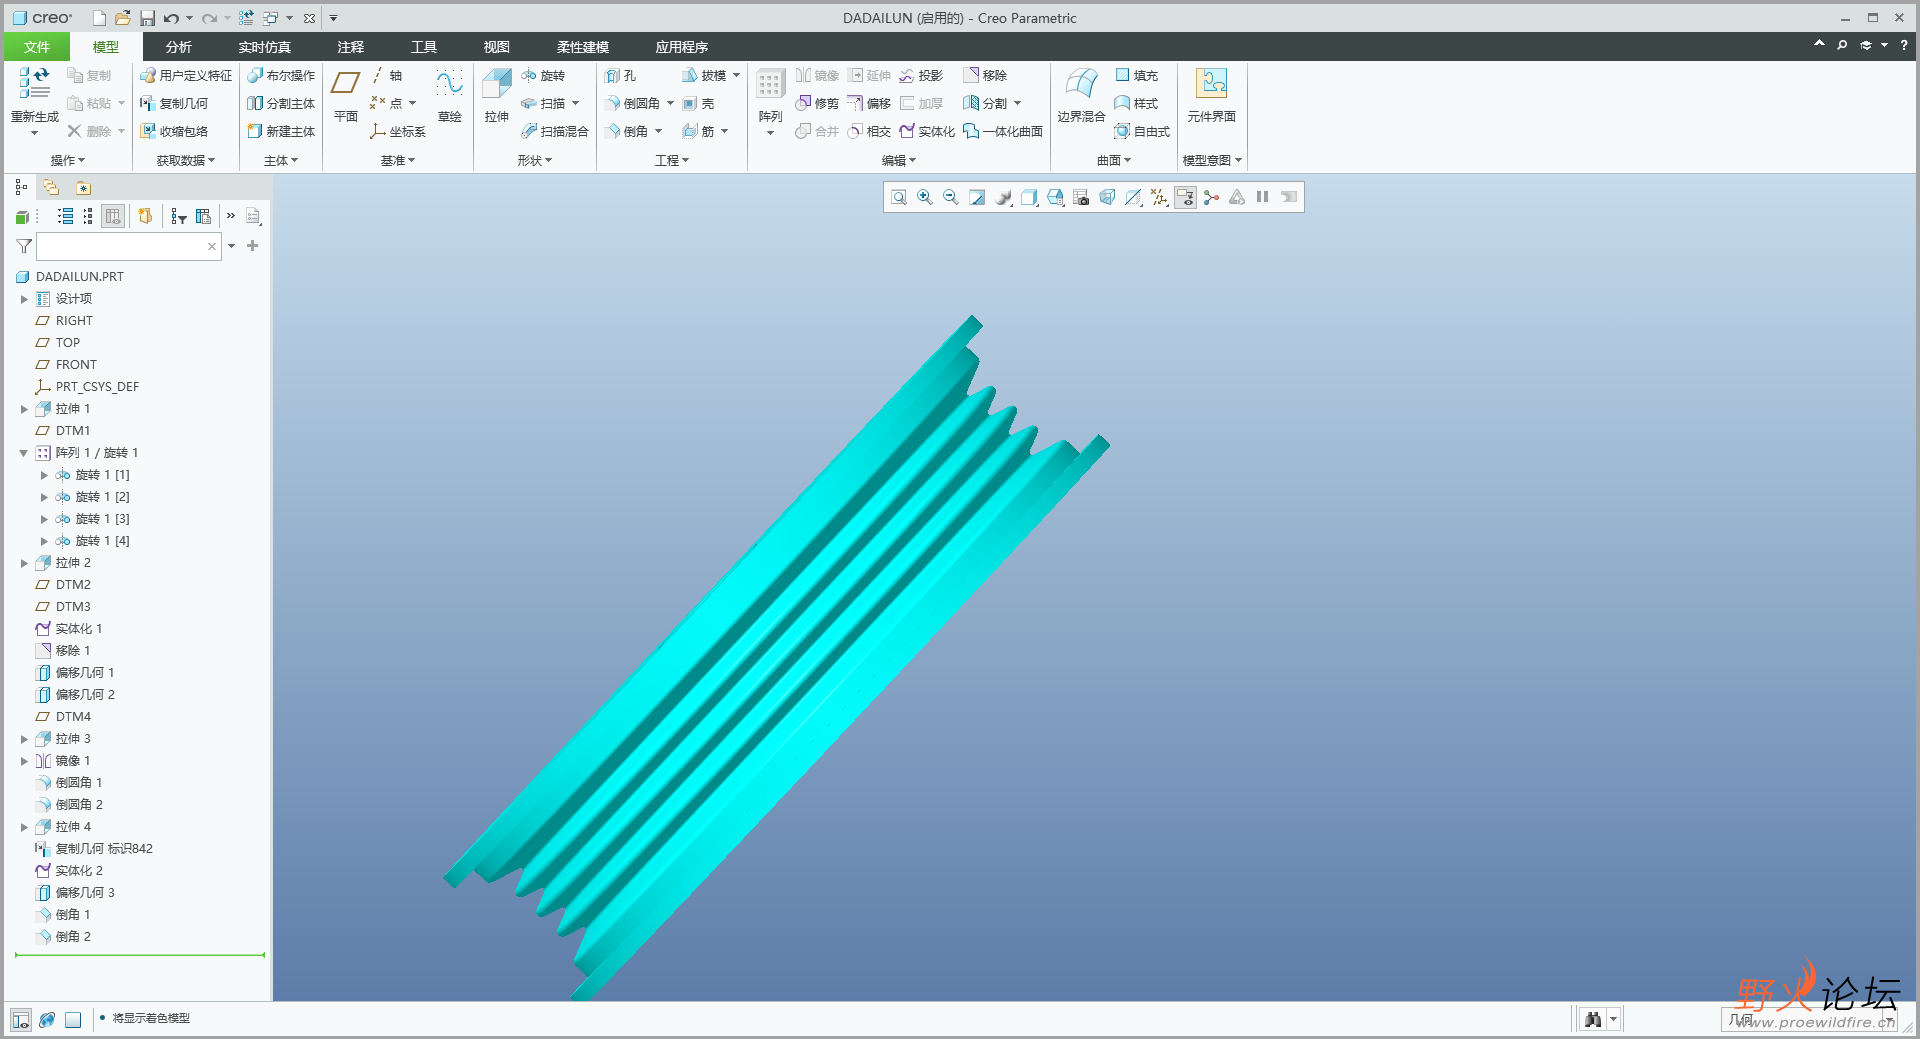Screen dimensions: 1920x1039
Task: Toggle the pause simulation button
Action: (x=1263, y=197)
